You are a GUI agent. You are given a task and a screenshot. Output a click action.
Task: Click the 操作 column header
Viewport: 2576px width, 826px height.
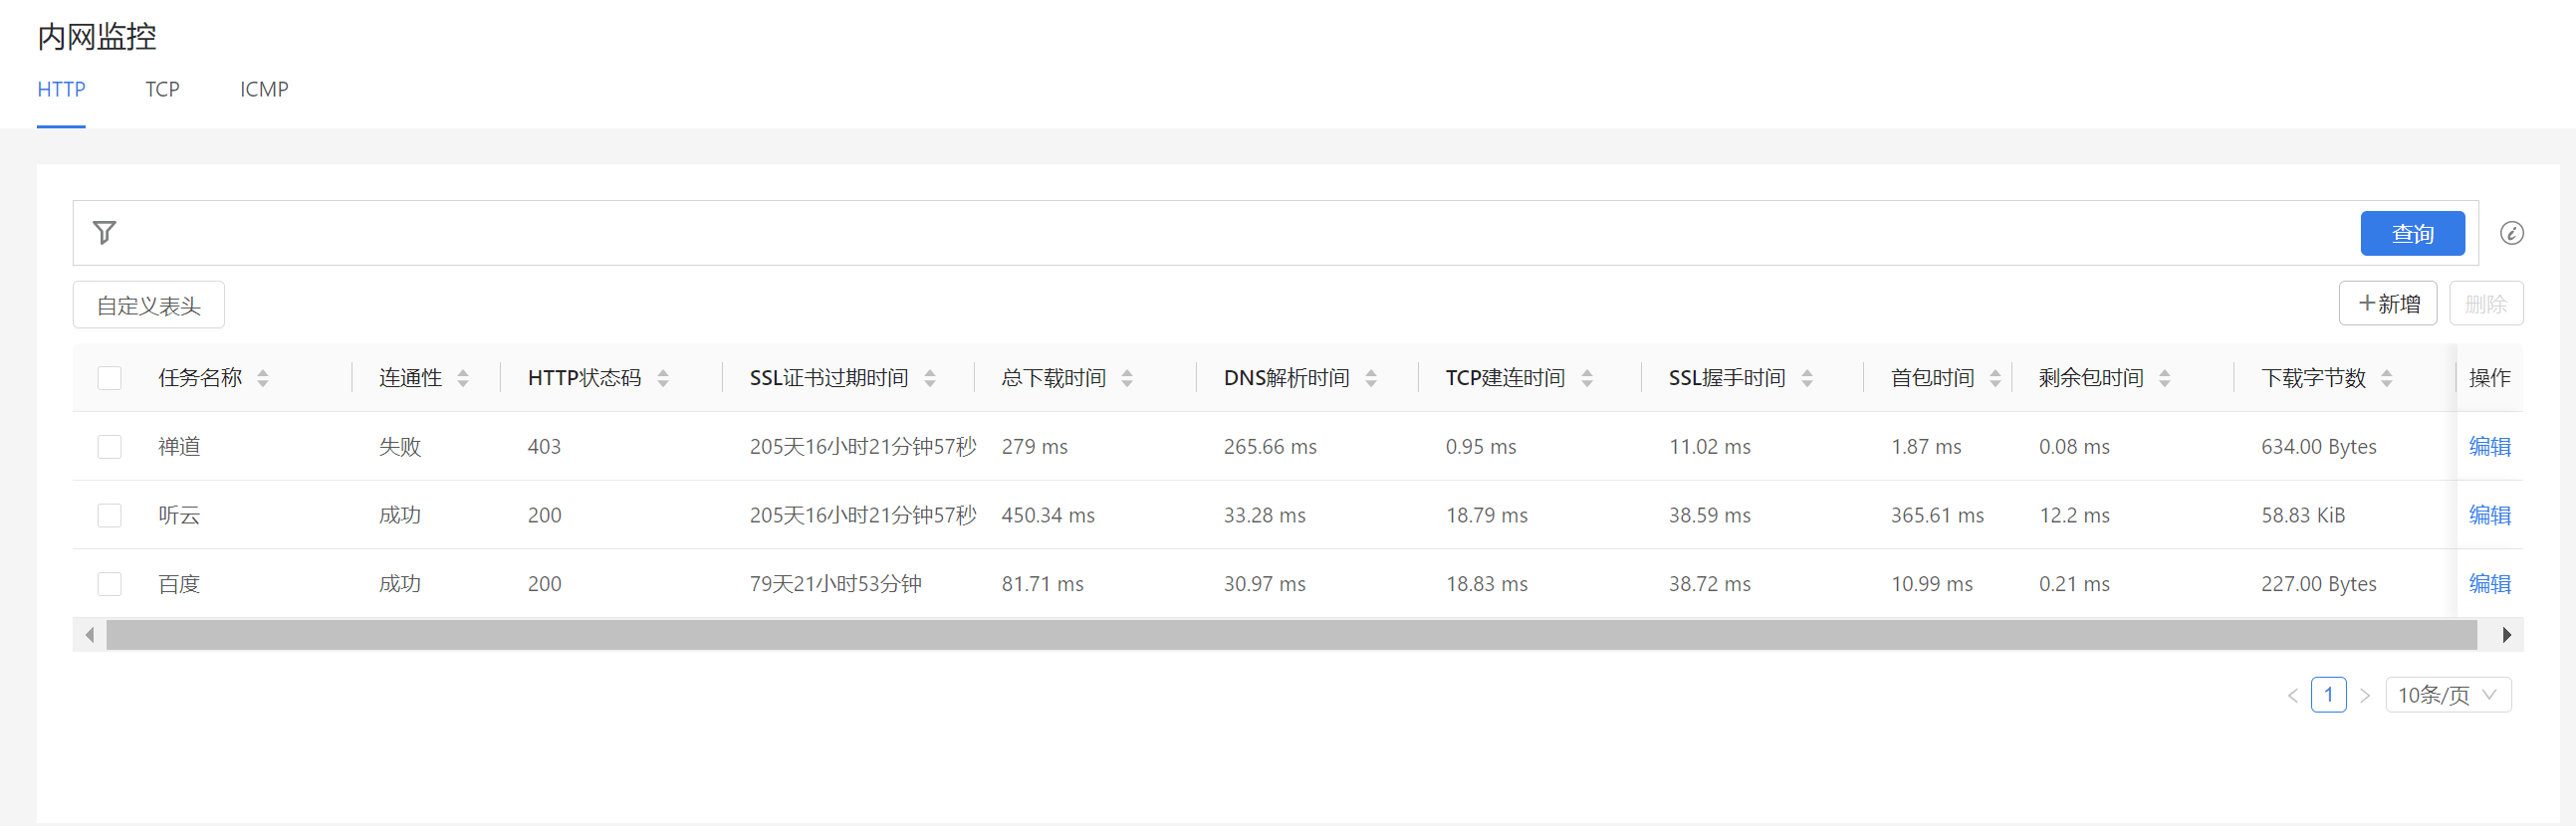tap(2489, 378)
